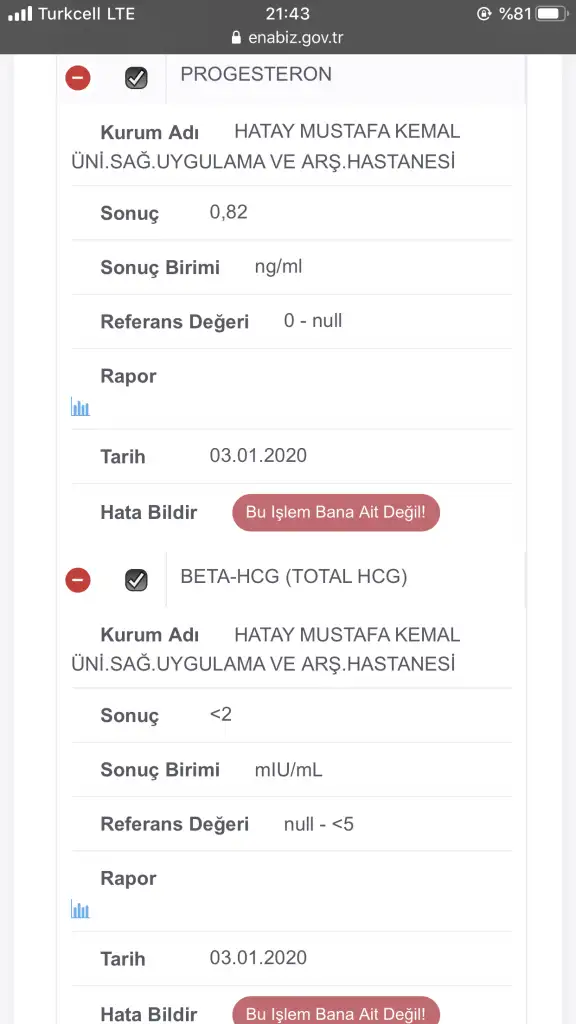Image resolution: width=576 pixels, height=1024 pixels.
Task: Select the PROGESTERON test title
Action: [256, 74]
